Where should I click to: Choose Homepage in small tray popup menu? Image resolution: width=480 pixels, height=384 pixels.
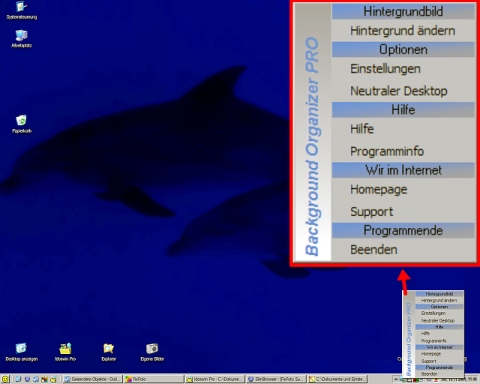click(439, 354)
